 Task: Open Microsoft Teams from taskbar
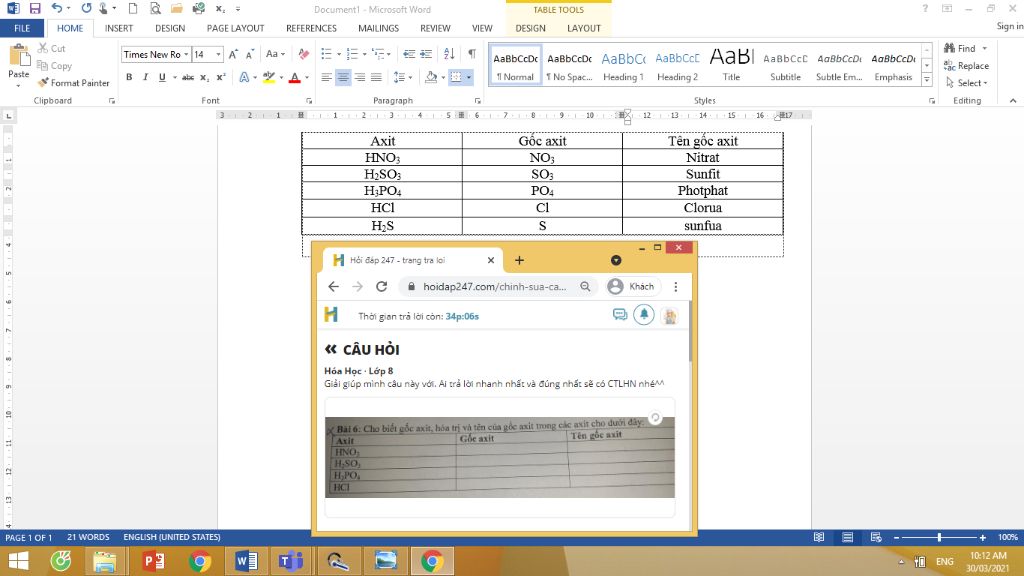tap(291, 561)
